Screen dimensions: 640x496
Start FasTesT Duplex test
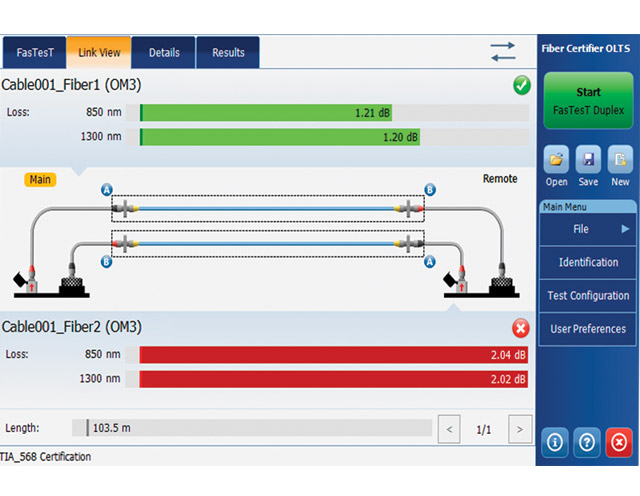(x=588, y=100)
